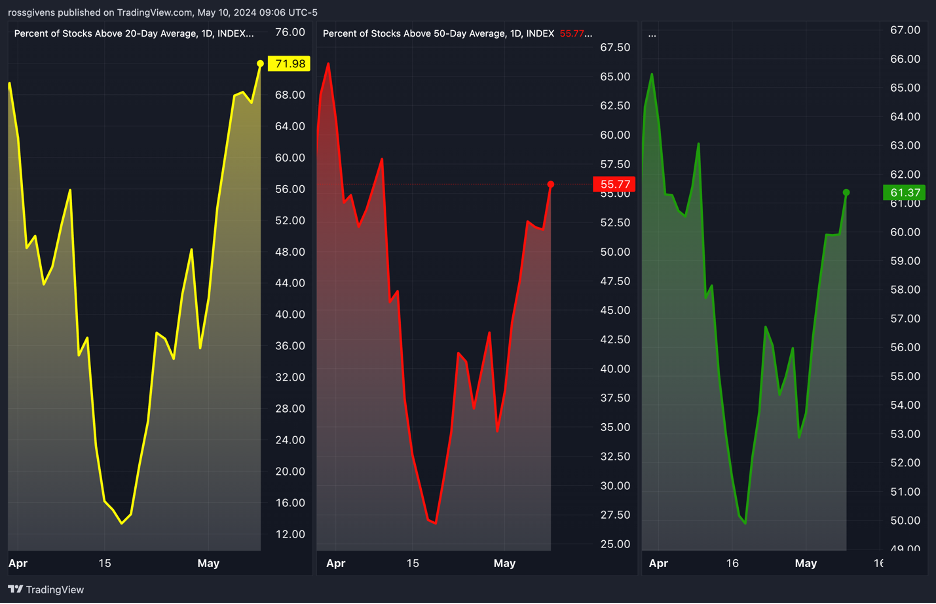936x604 pixels.
Task: Click 'Apr' on red chart time axis
Action: 335,563
